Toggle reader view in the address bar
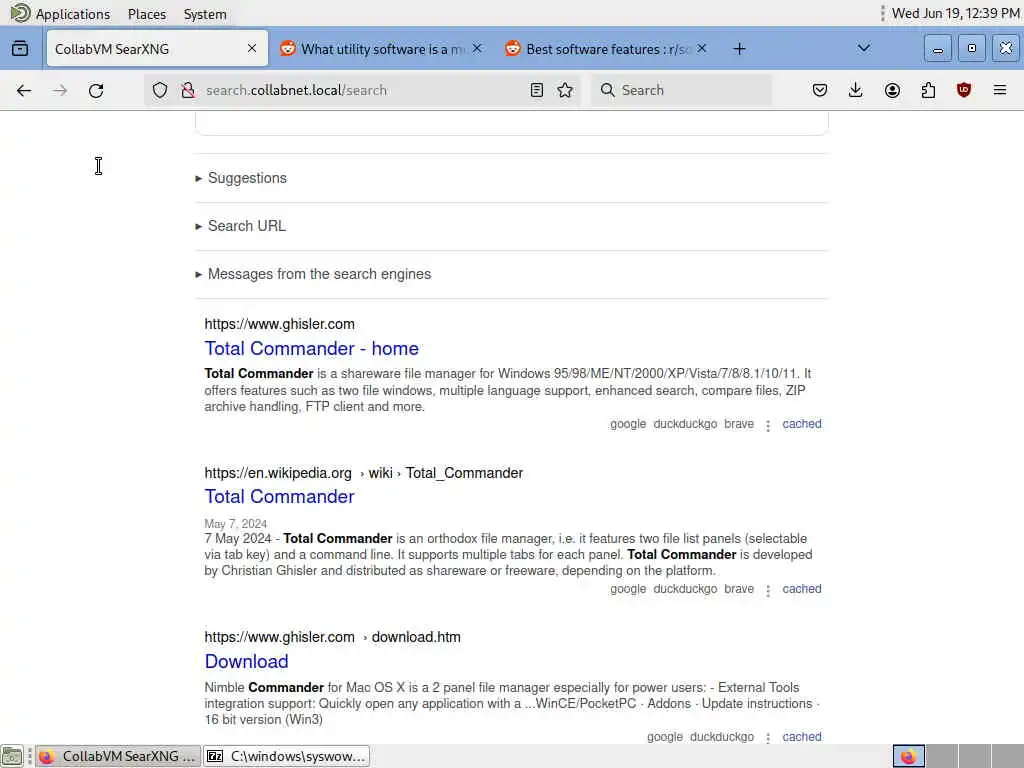Screen dimensions: 1024x768 (x=537, y=90)
